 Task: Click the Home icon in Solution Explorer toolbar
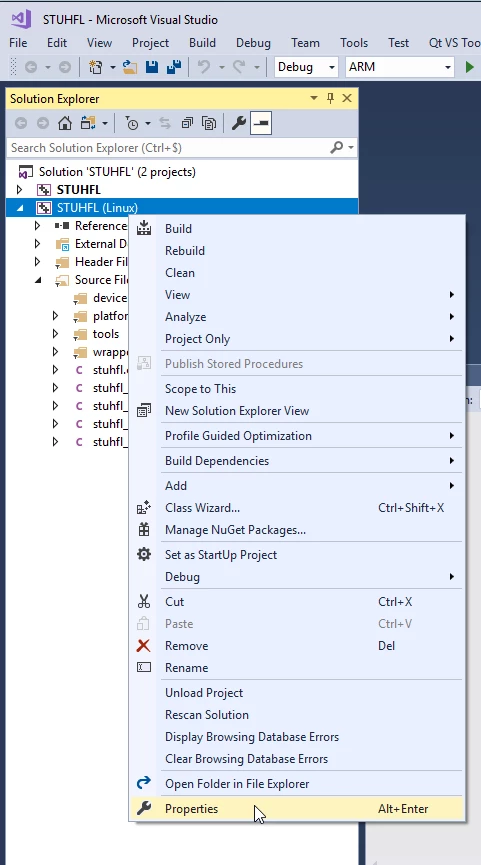point(65,123)
